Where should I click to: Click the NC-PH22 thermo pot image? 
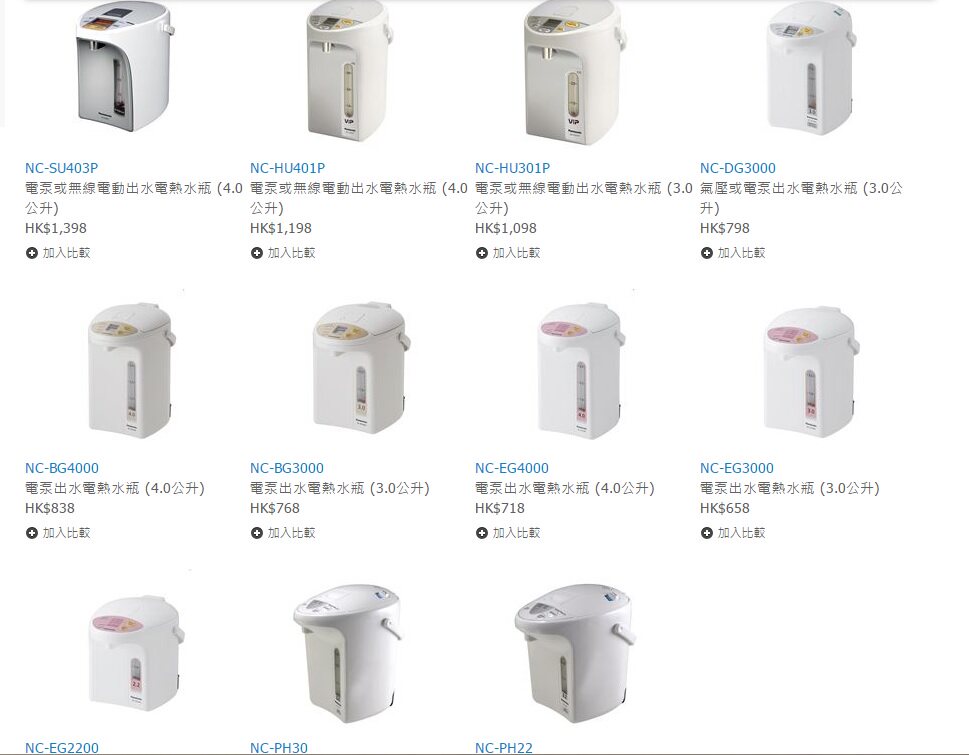pos(575,653)
